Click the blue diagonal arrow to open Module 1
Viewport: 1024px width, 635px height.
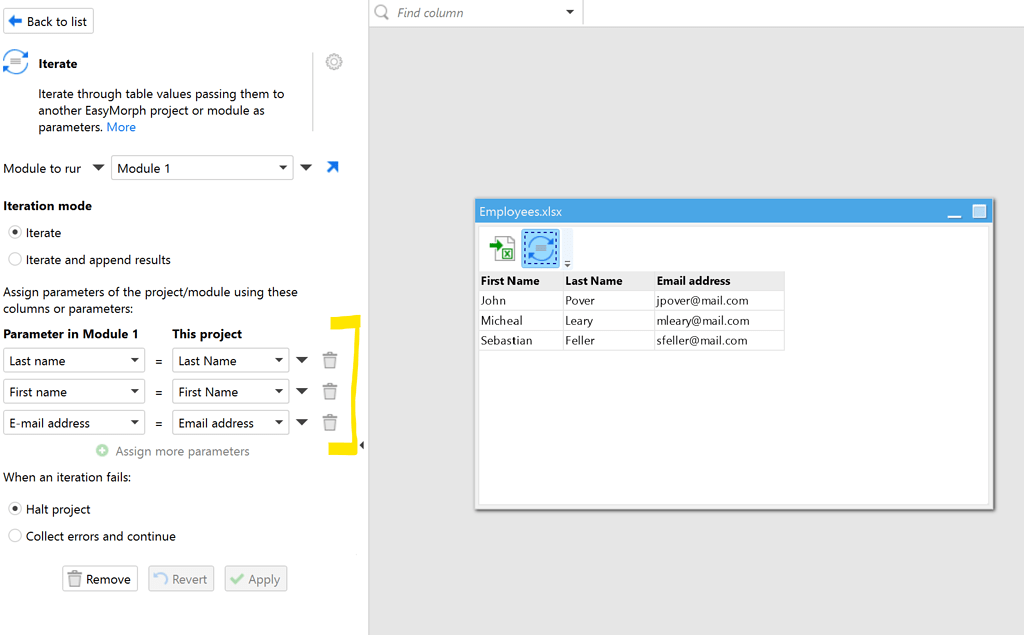coord(332,167)
